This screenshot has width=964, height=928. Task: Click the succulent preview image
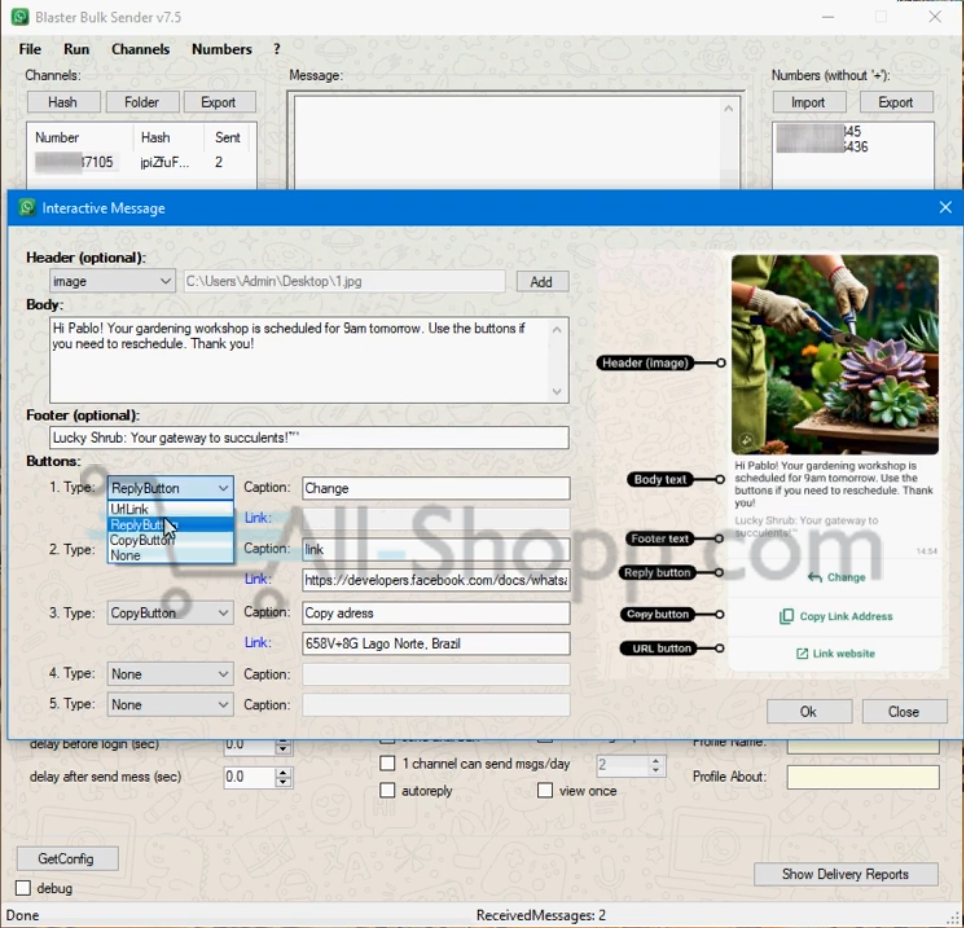(835, 354)
